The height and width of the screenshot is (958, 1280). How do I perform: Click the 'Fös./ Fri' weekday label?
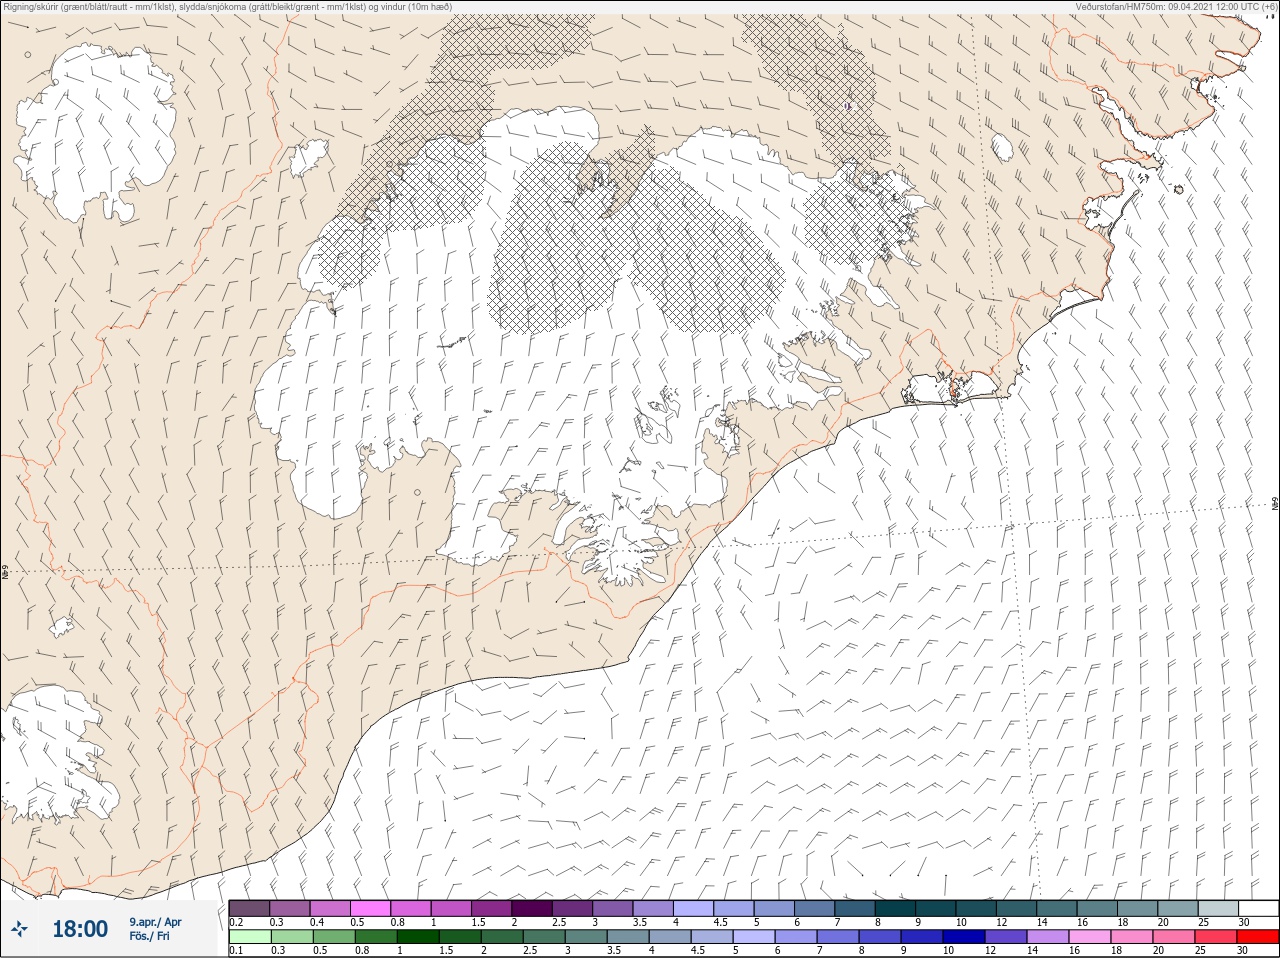click(150, 936)
